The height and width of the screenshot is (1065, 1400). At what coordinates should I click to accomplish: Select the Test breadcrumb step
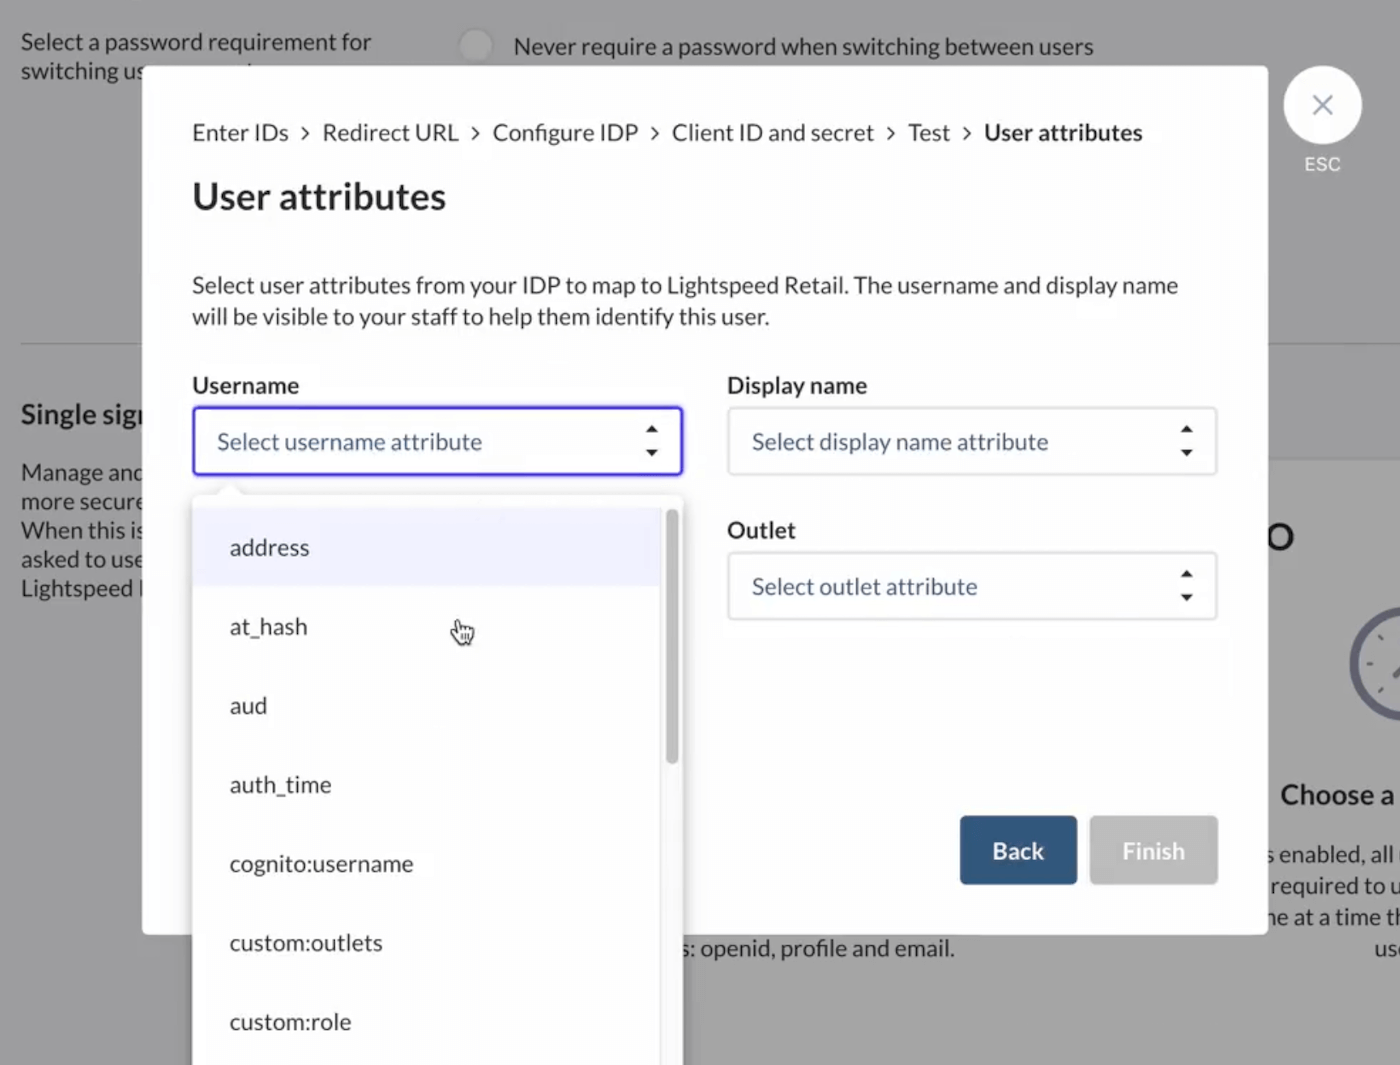tap(928, 132)
